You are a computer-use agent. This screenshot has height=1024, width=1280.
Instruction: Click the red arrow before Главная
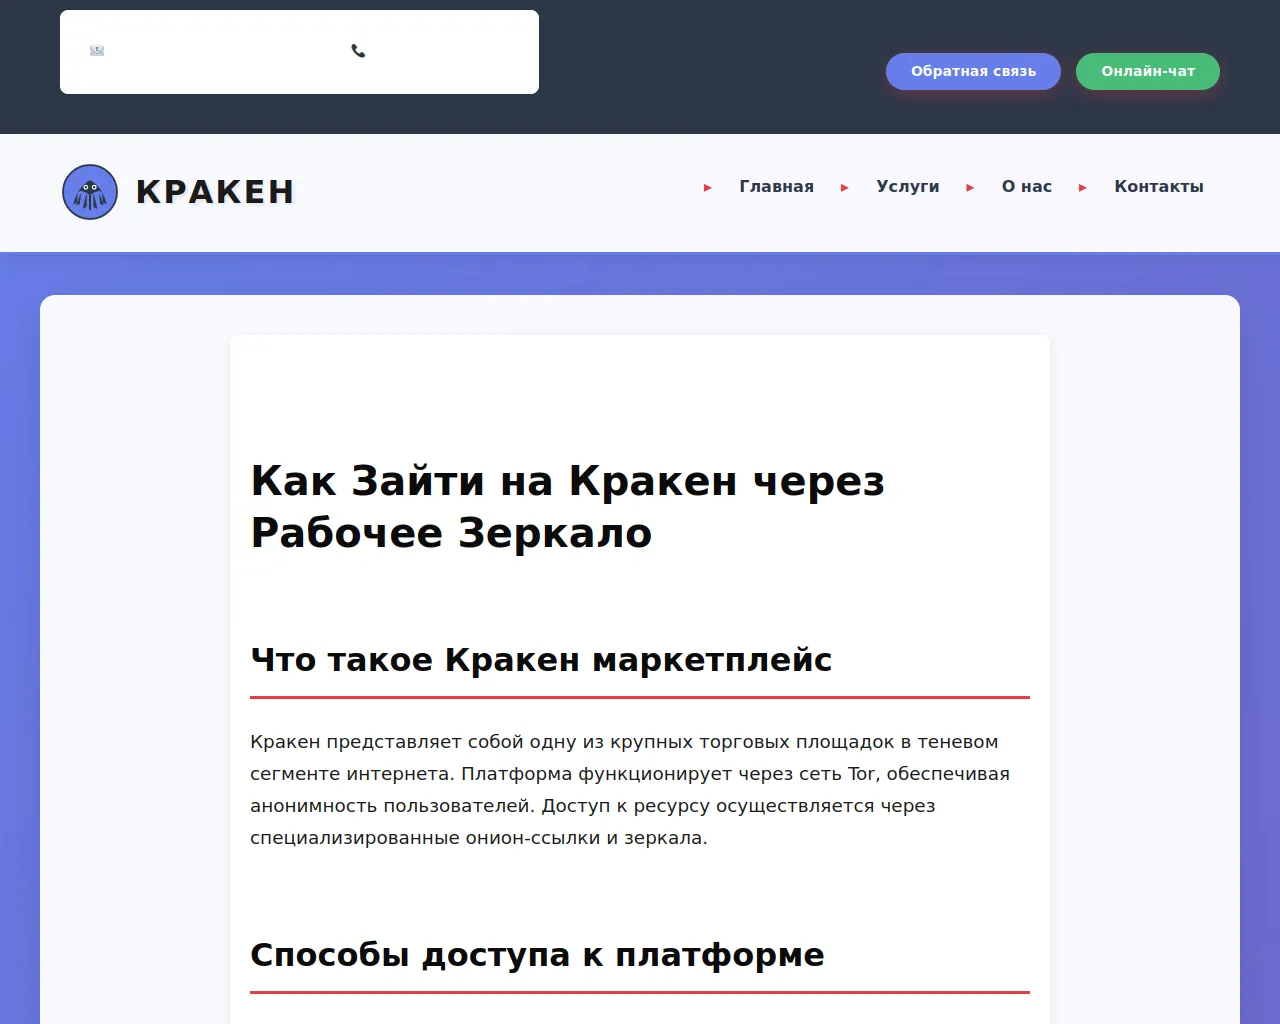[708, 188]
